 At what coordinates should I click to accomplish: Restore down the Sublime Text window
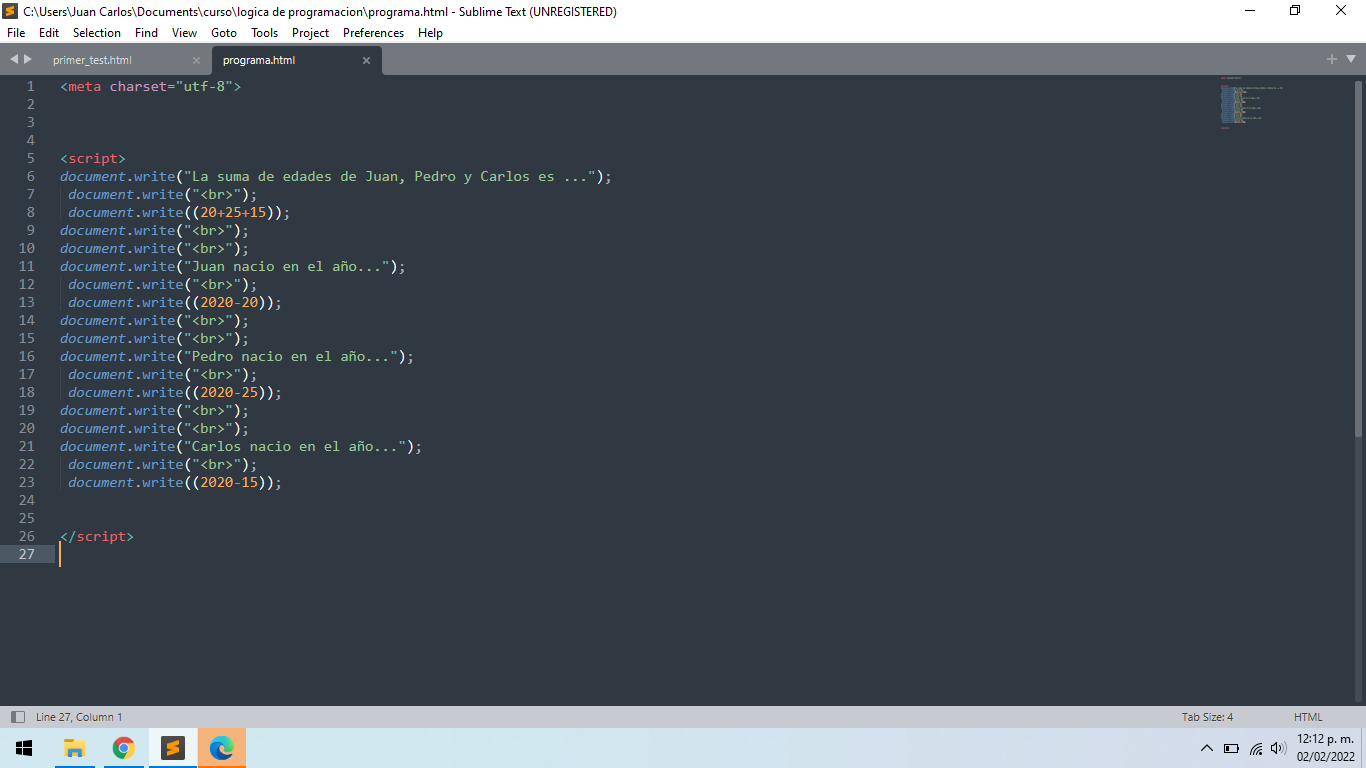coord(1295,11)
